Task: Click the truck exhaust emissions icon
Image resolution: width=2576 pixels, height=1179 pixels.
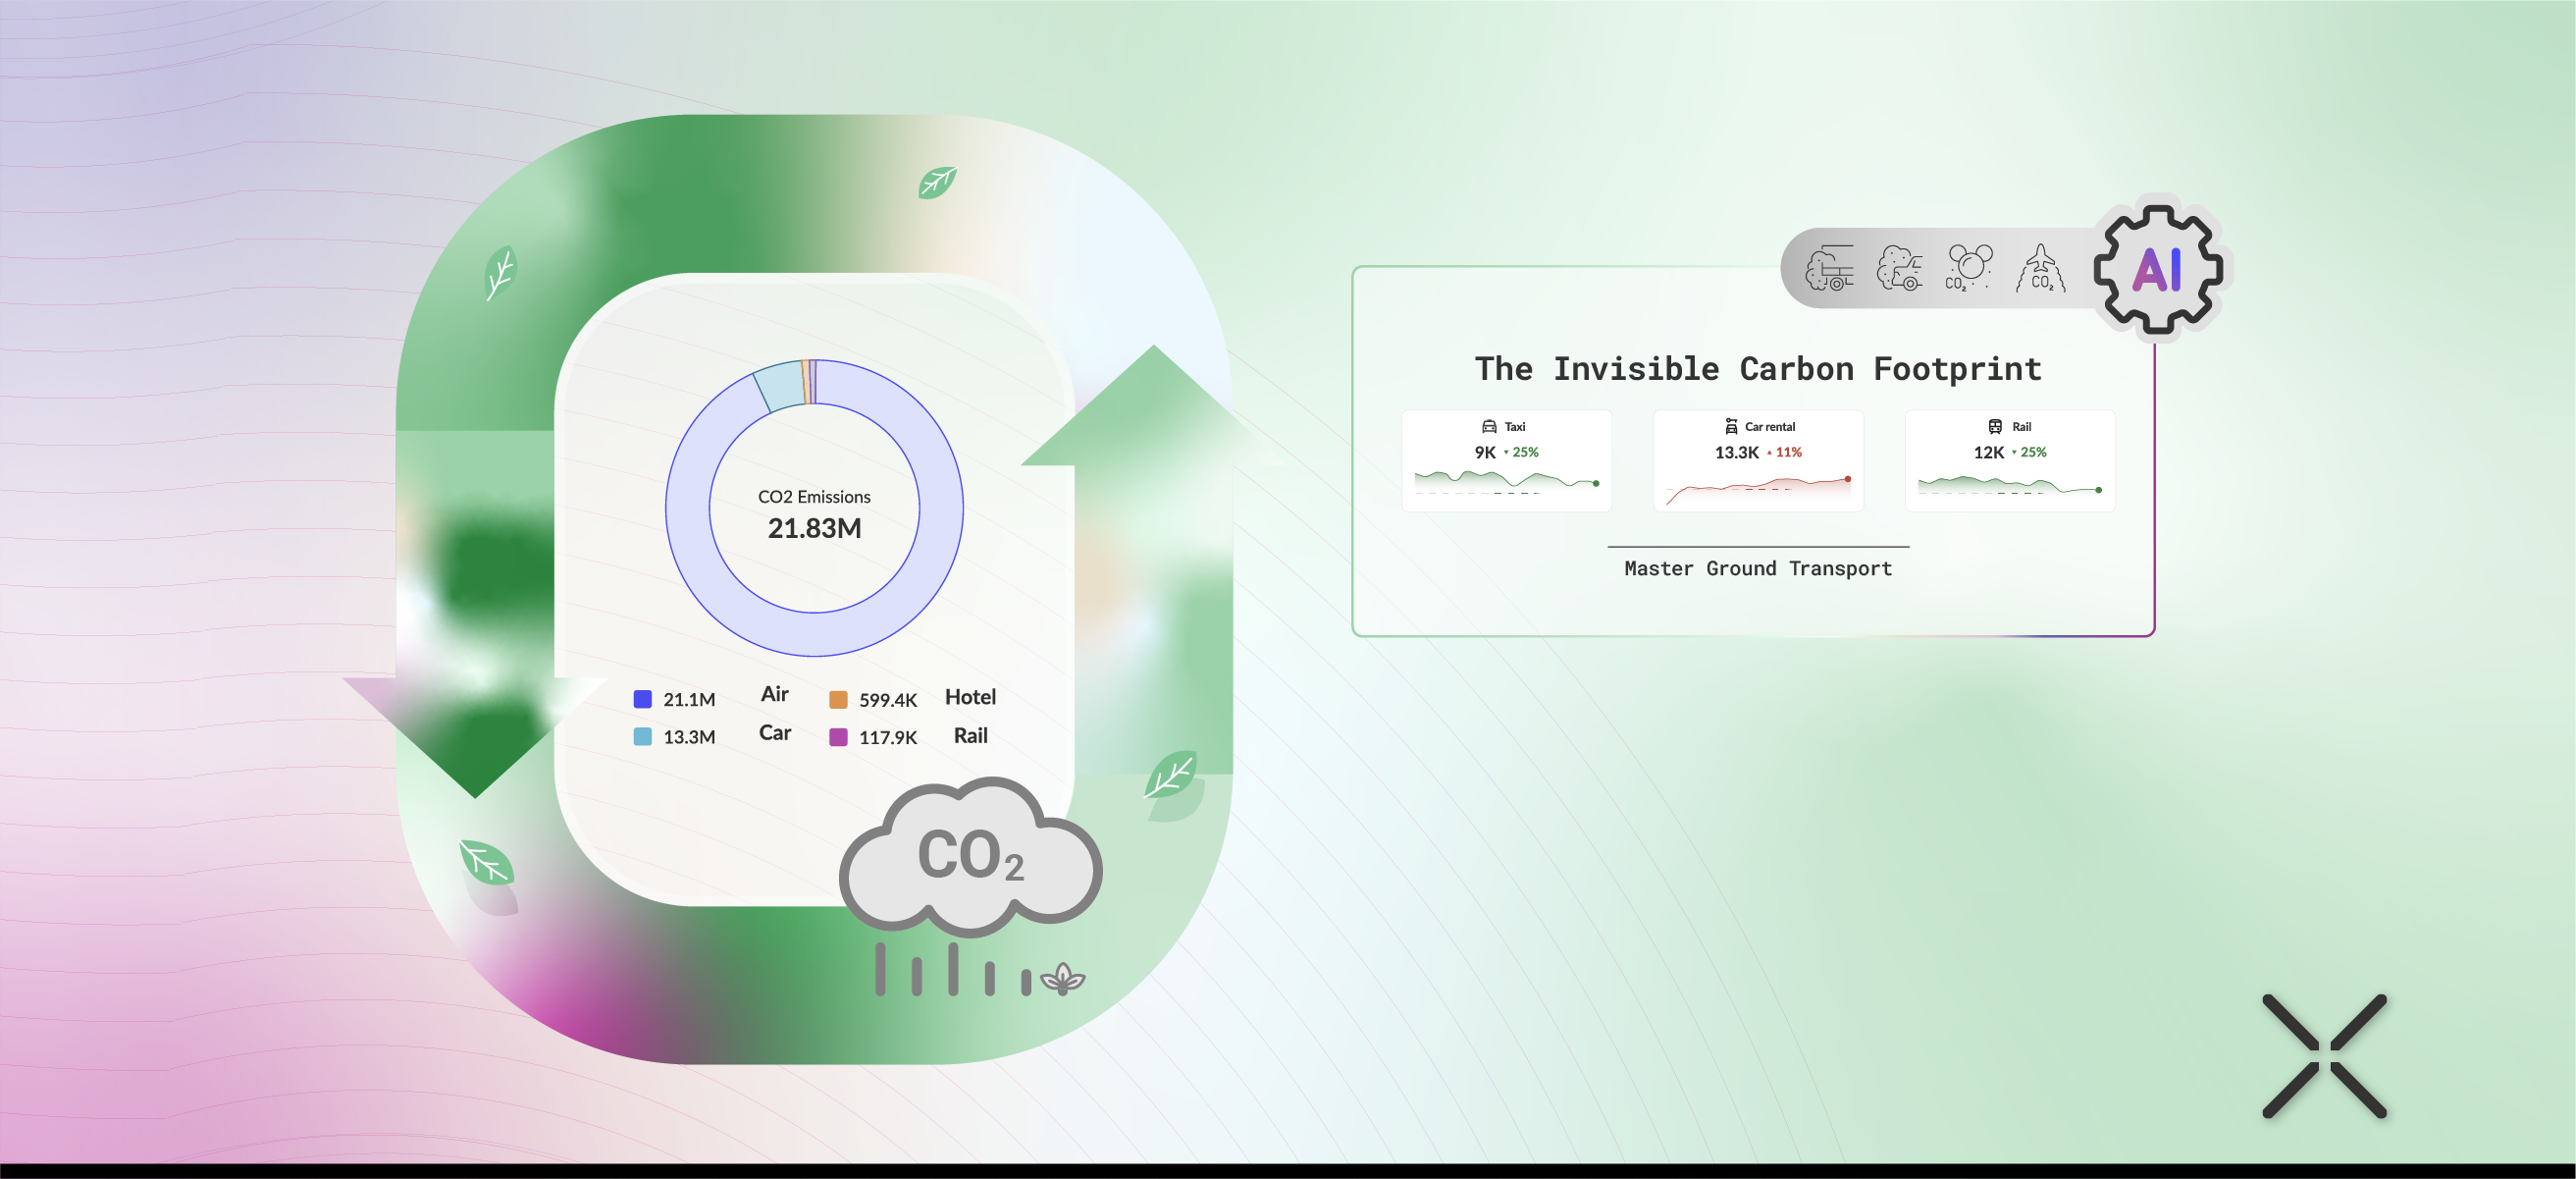Action: pos(1829,268)
